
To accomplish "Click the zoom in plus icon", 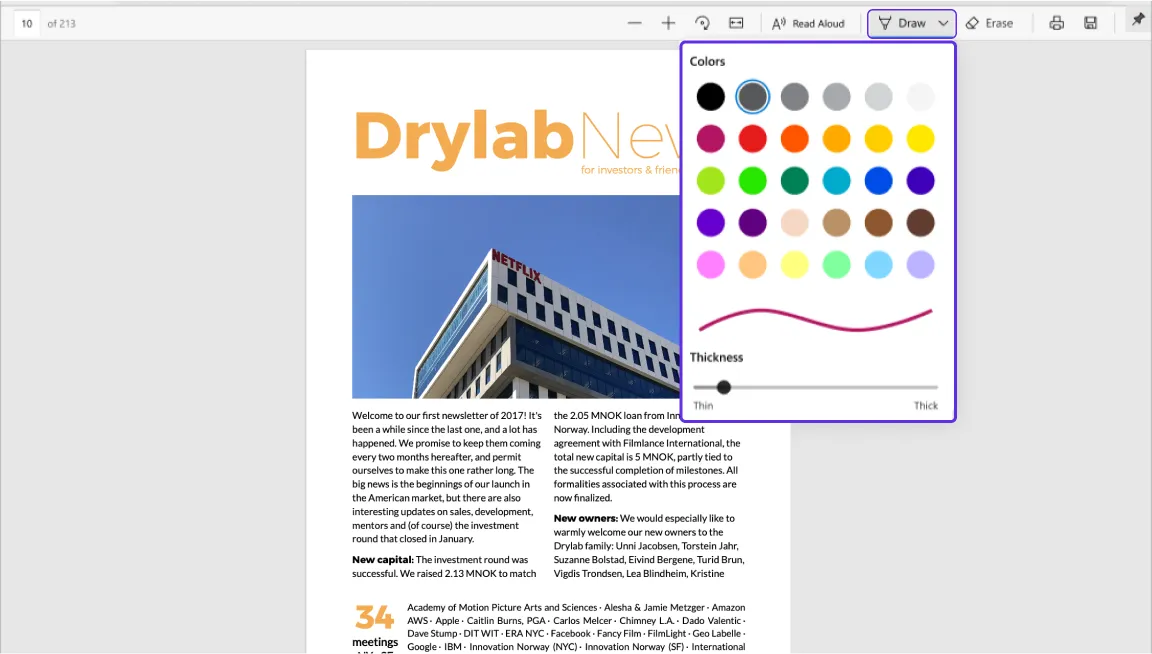I will click(668, 24).
